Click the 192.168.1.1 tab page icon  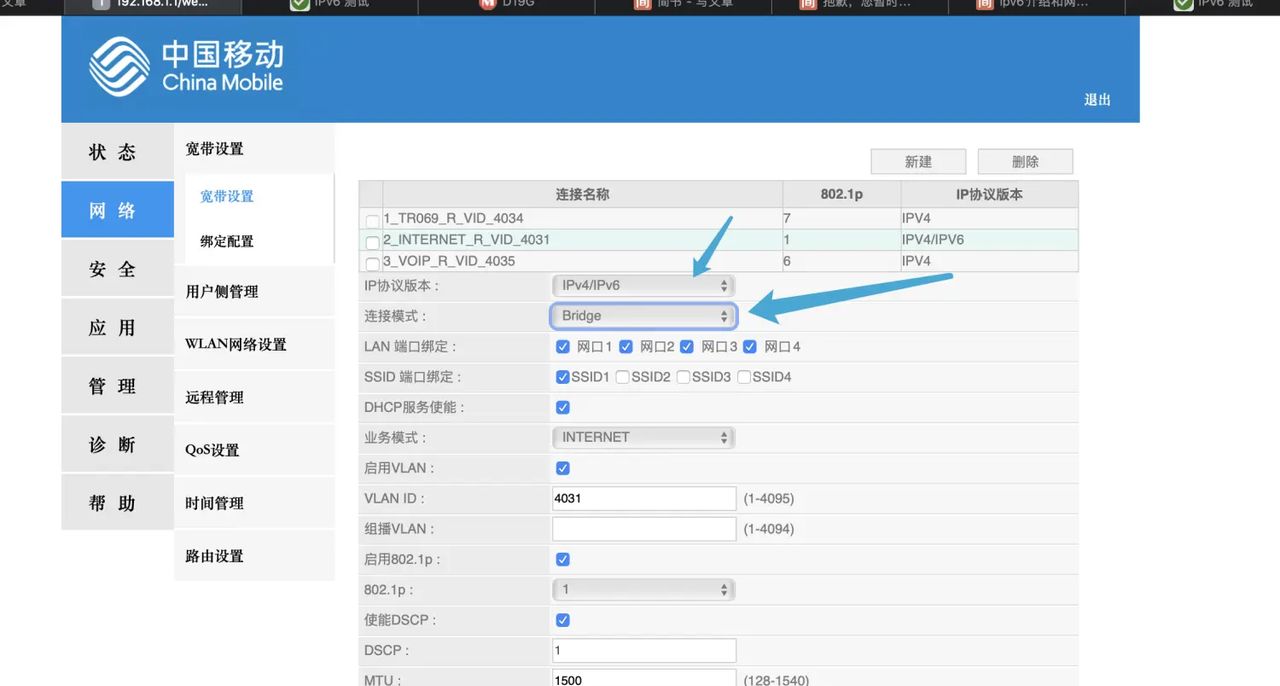click(x=100, y=7)
